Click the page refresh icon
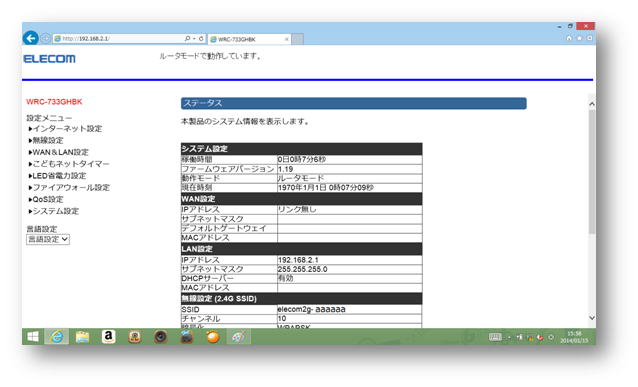Viewport: 638px width, 387px height. tap(201, 39)
